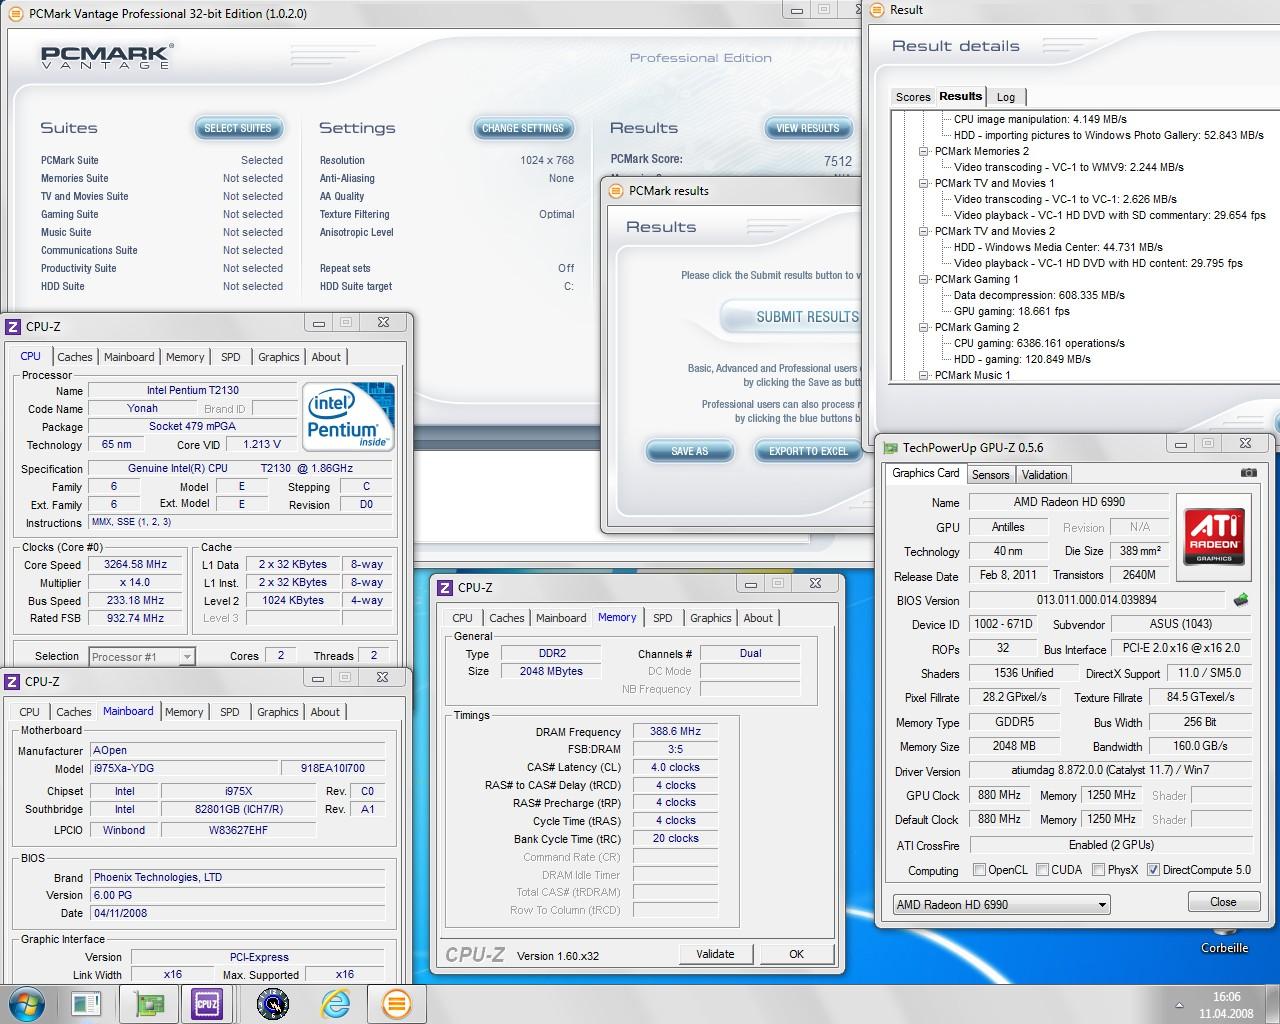Viewport: 1280px width, 1024px height.
Task: Save the BIOS via the chip icon
Action: [x=1241, y=600]
